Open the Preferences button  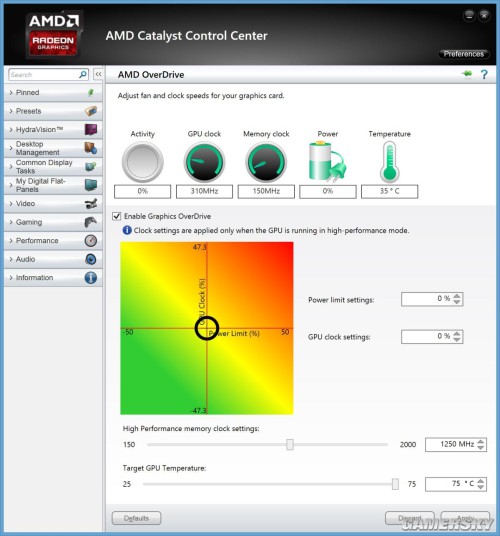pos(463,54)
